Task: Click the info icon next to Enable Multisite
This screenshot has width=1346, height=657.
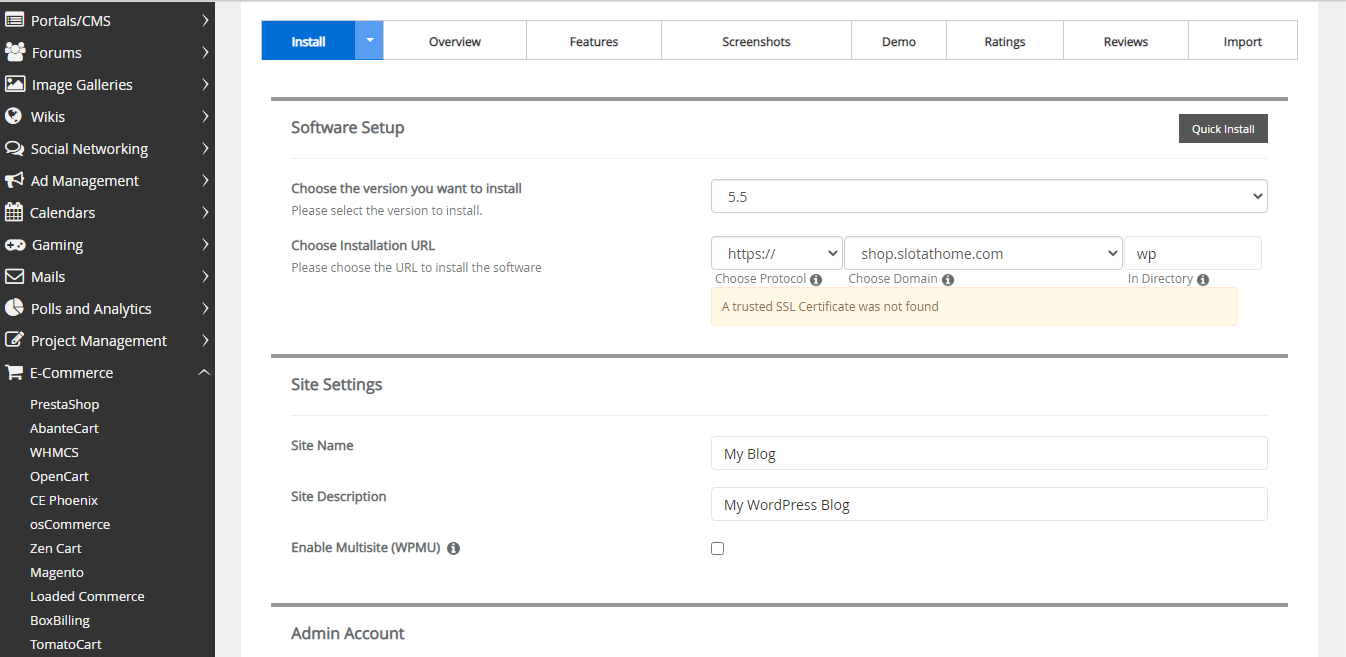Action: point(453,549)
